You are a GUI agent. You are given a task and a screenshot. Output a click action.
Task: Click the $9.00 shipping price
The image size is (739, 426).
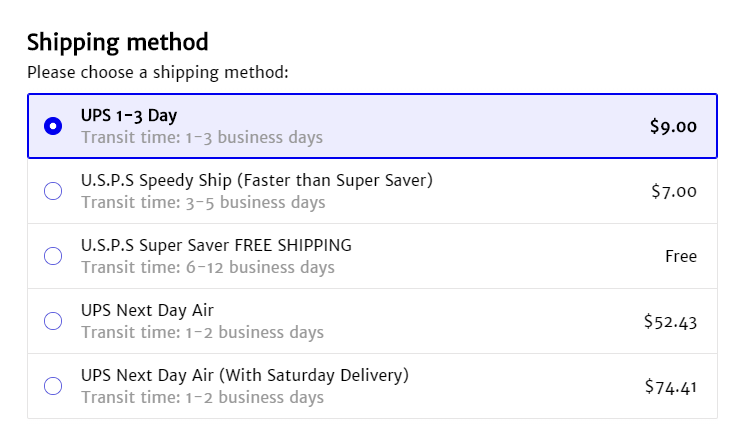pos(673,127)
